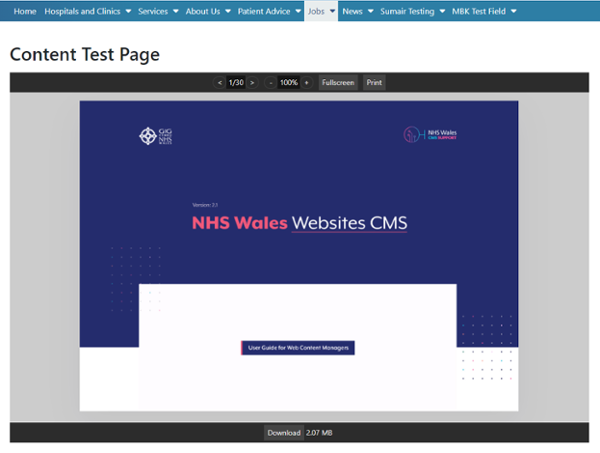The image size is (600, 453).
Task: Open the News menu
Action: click(x=352, y=11)
